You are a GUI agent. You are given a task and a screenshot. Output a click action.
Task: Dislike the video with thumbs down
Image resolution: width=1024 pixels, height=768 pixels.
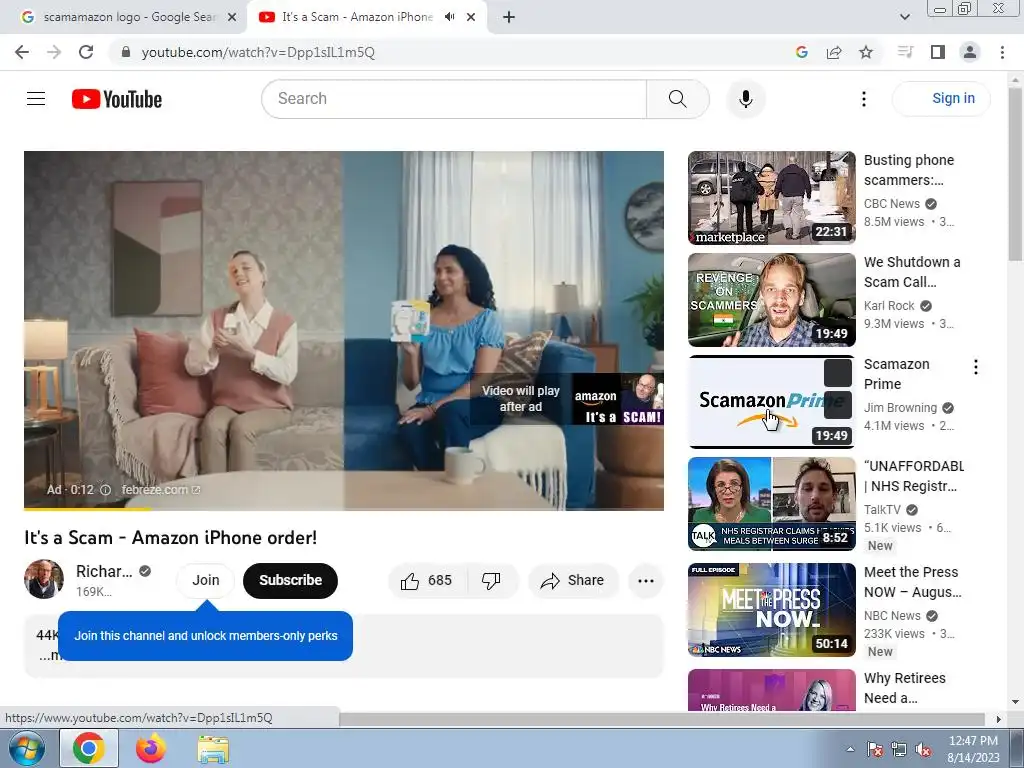click(x=492, y=581)
